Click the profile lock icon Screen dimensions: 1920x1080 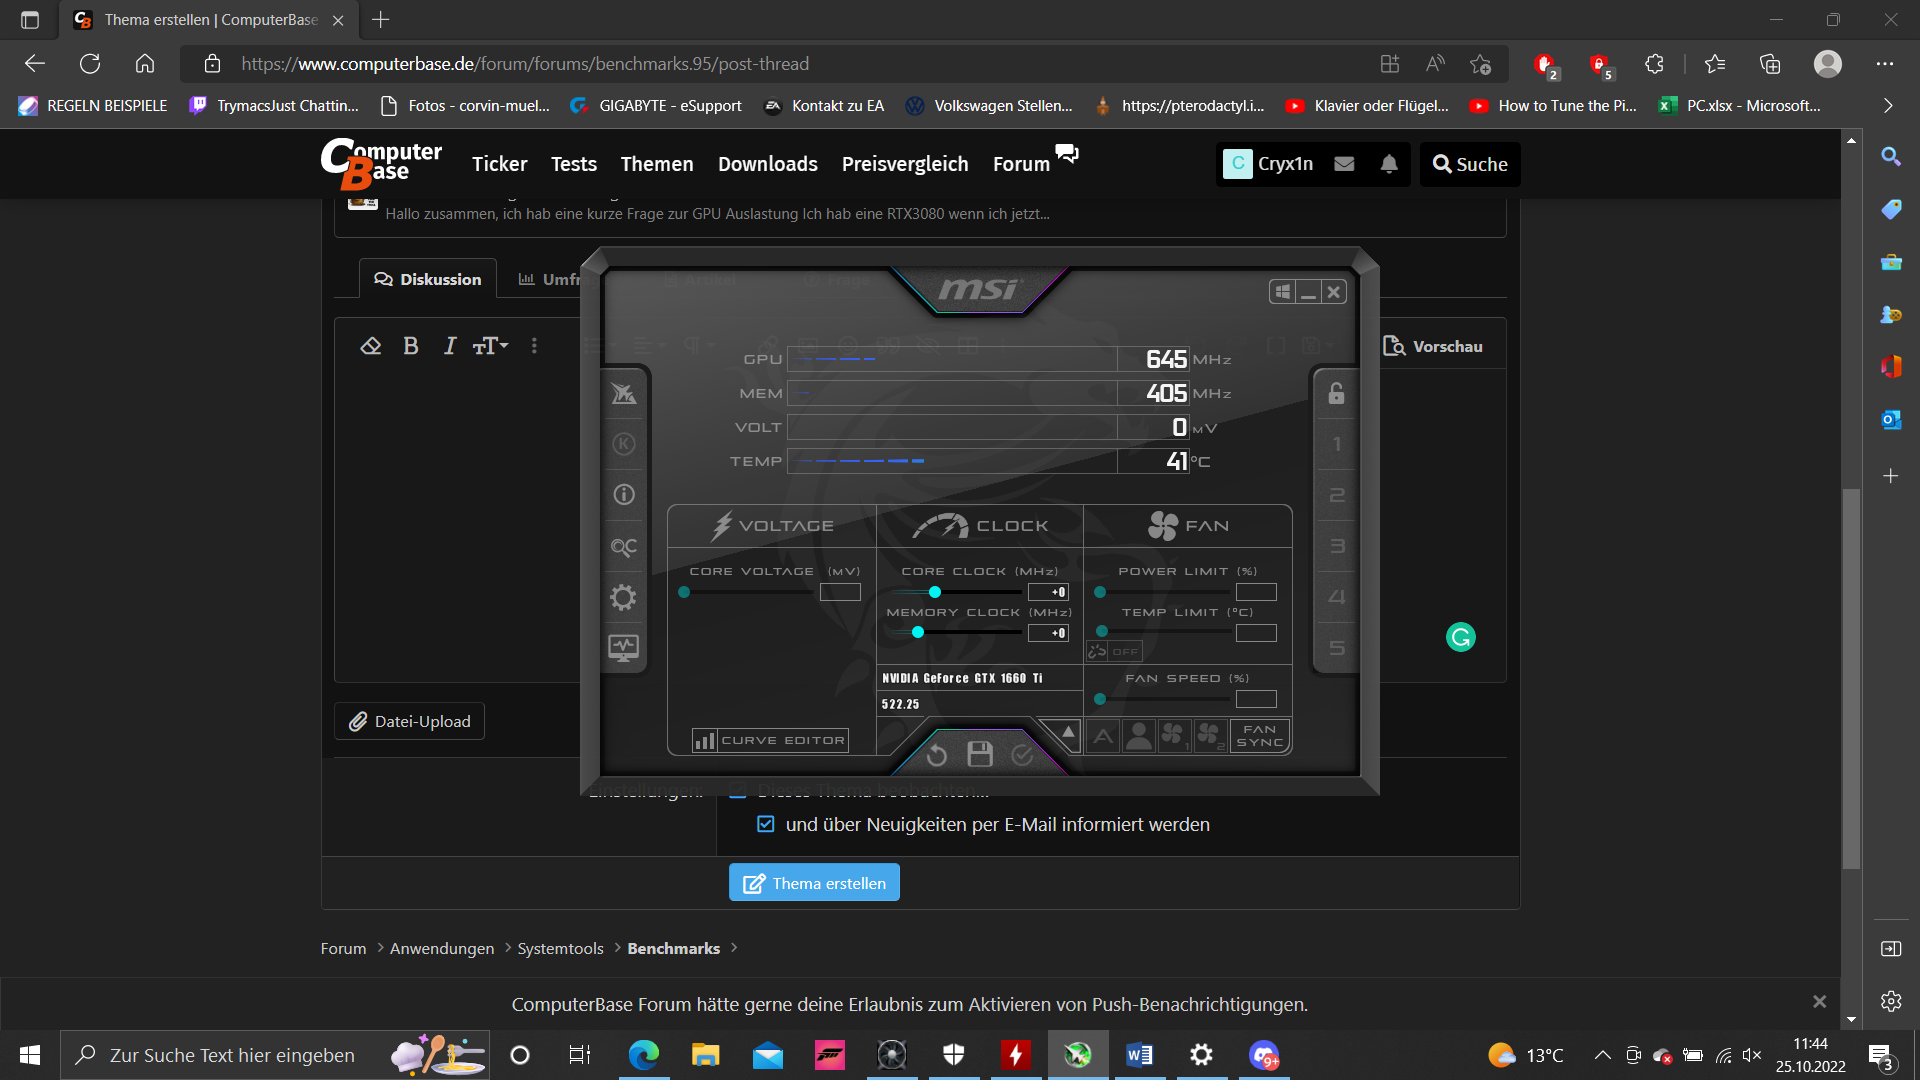[1336, 393]
